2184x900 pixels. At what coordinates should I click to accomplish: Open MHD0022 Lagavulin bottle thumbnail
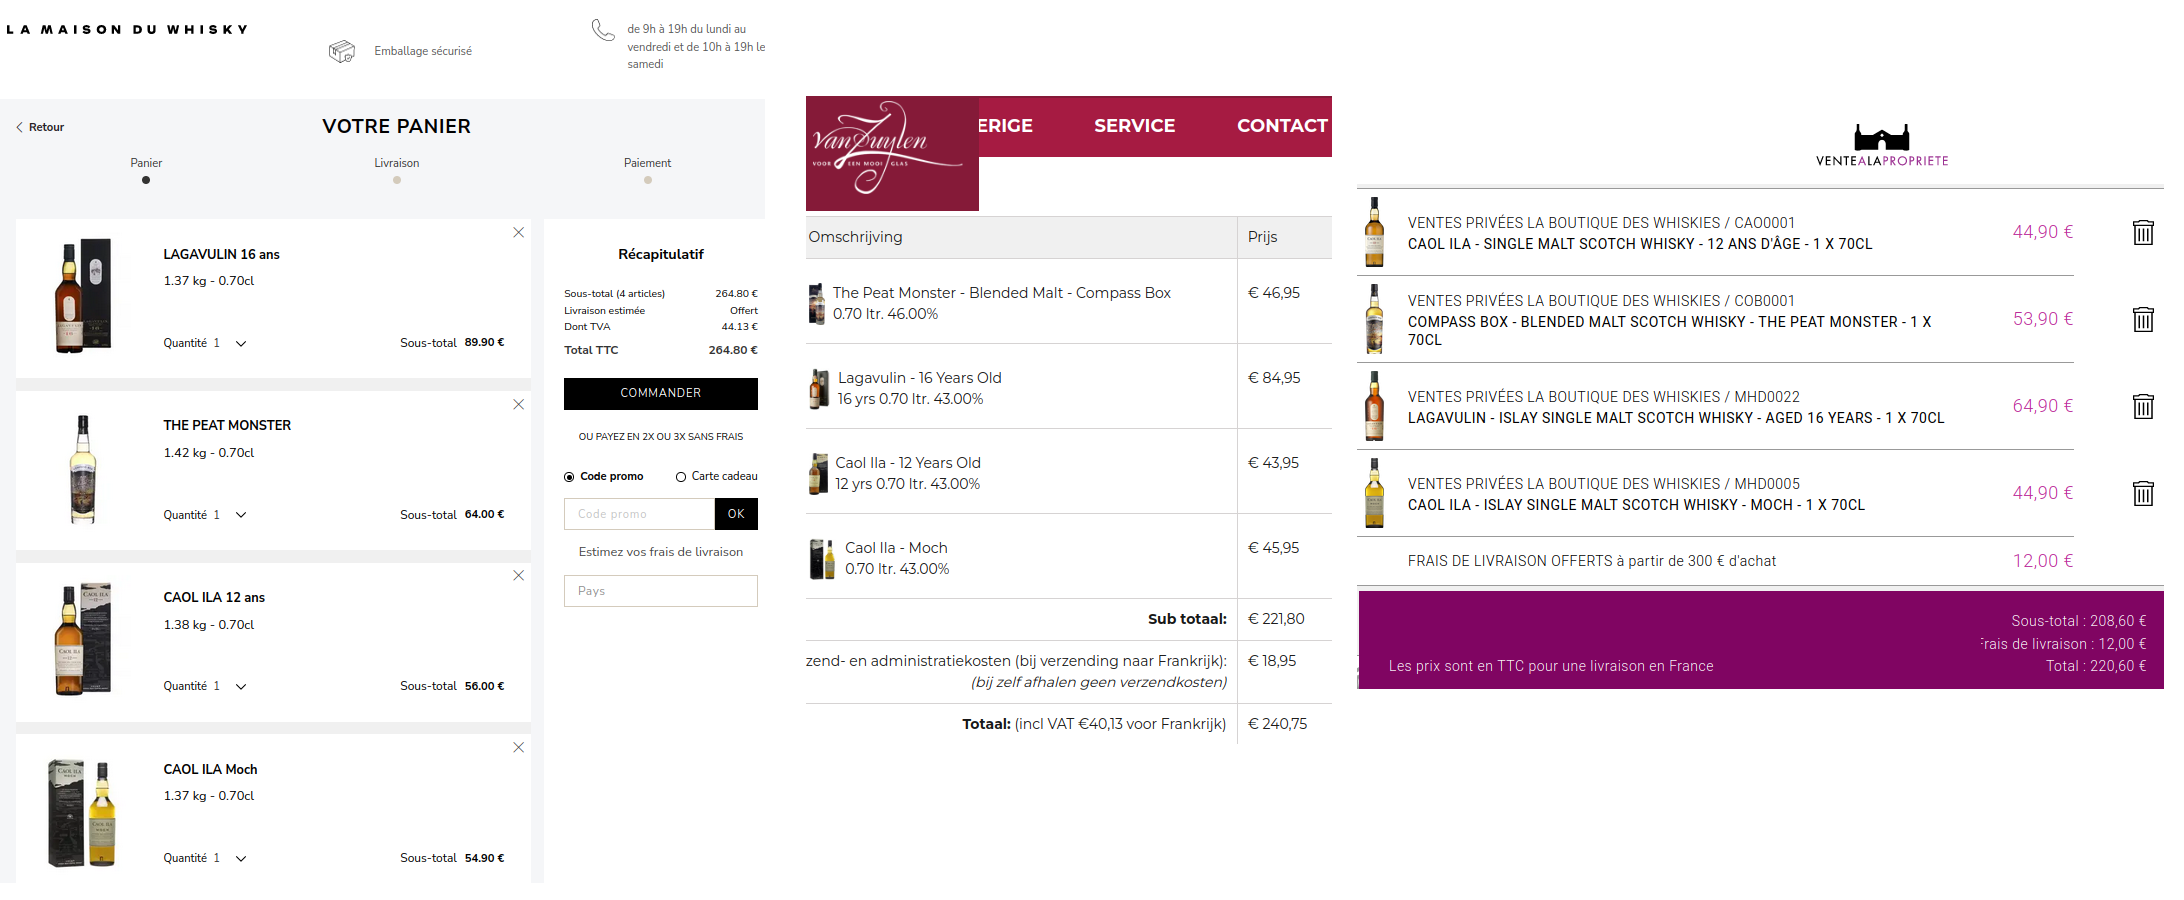tap(1375, 406)
